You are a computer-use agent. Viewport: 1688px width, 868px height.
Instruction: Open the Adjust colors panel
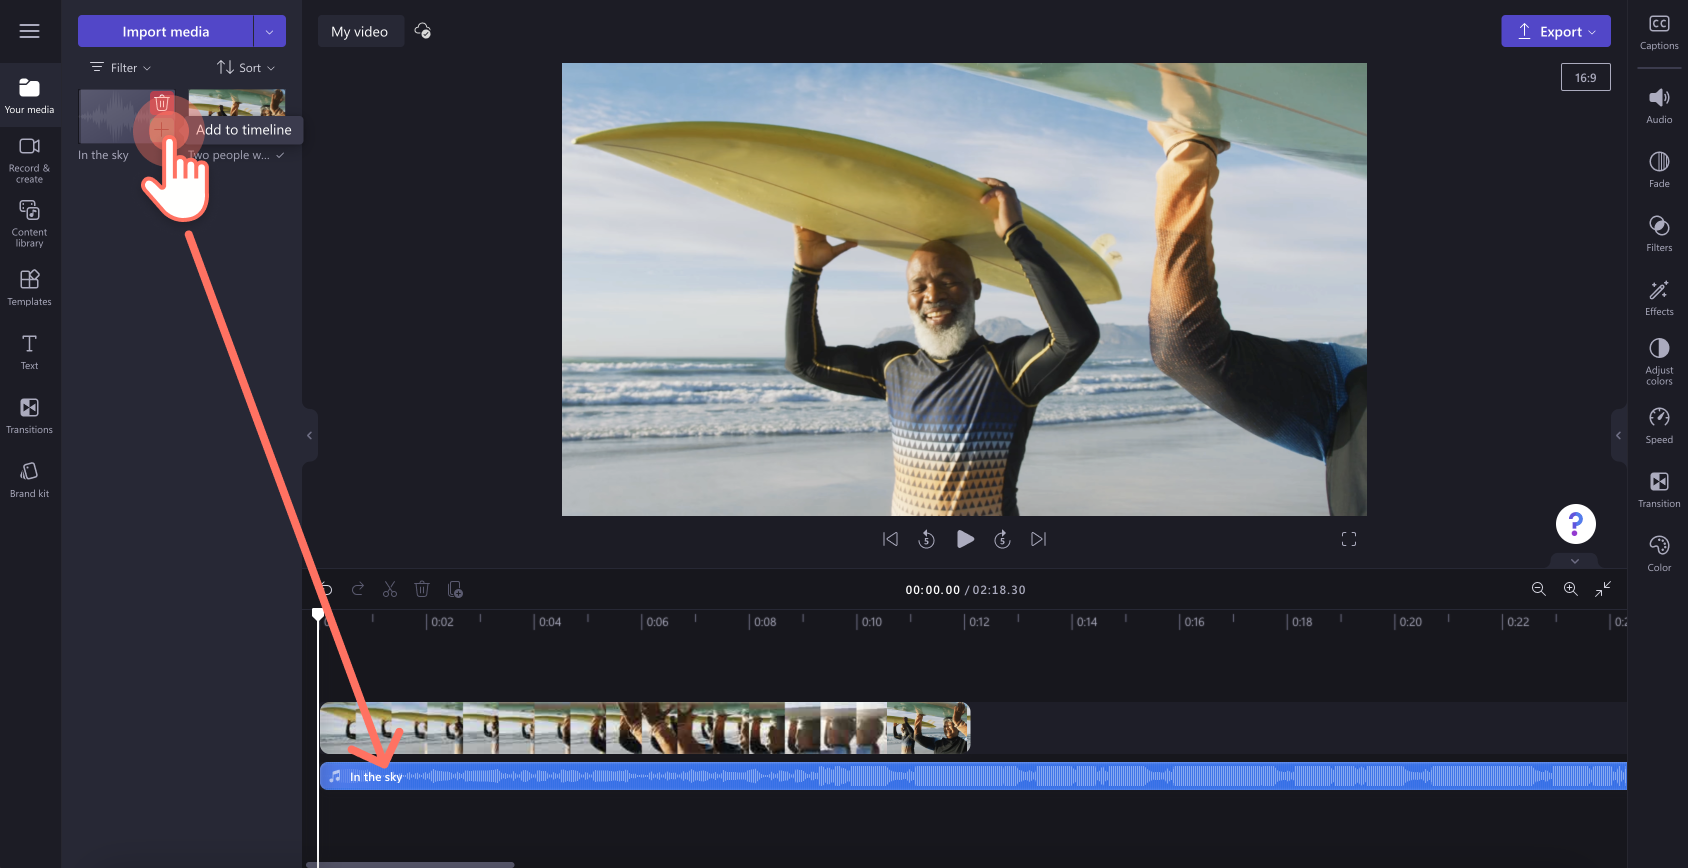pyautogui.click(x=1659, y=361)
